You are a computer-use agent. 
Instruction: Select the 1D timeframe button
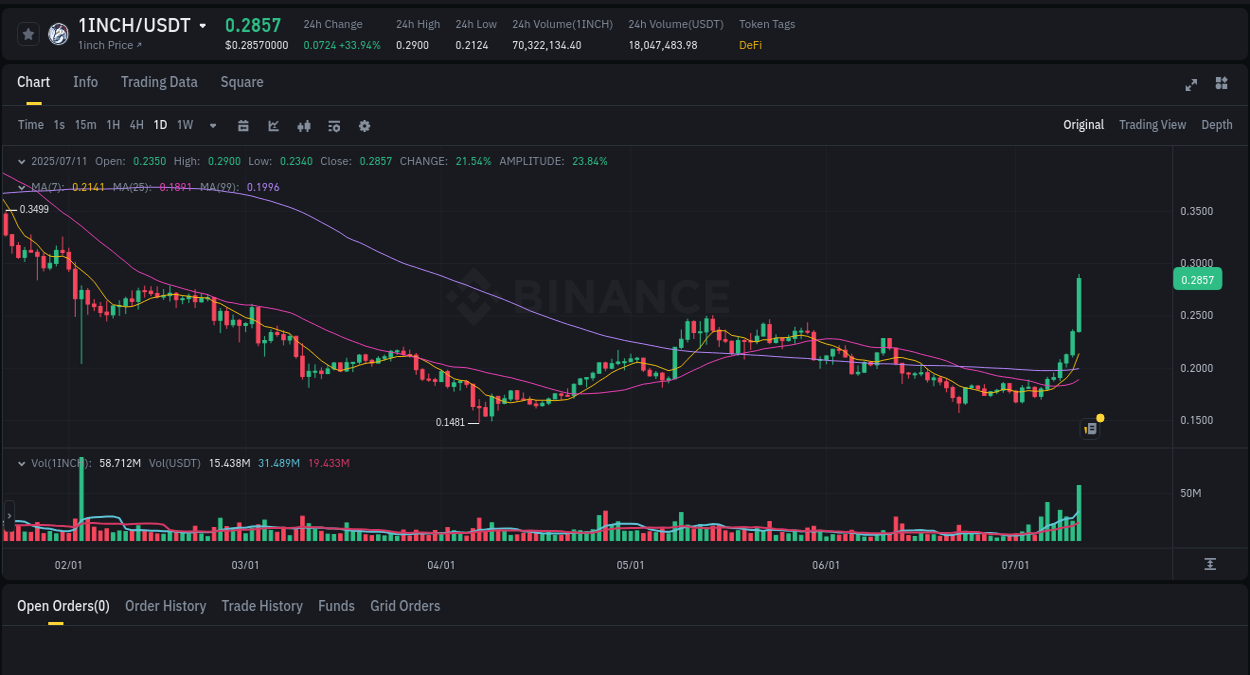[160, 125]
